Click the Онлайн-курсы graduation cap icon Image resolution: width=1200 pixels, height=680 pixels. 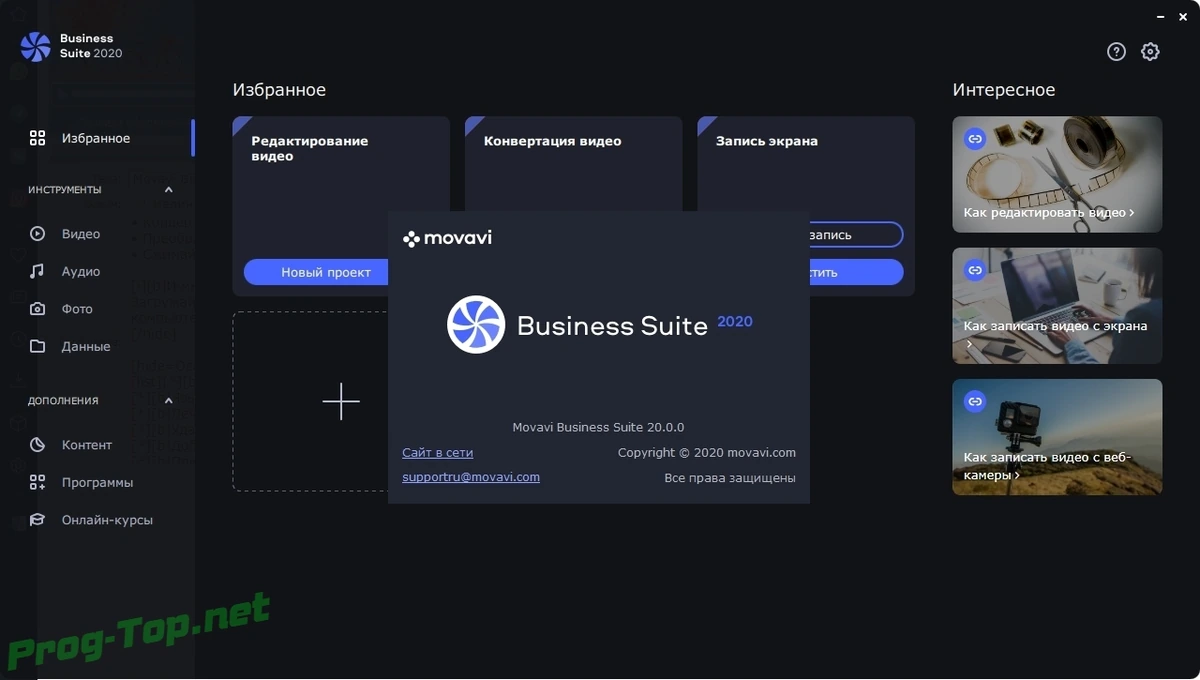pyautogui.click(x=37, y=520)
